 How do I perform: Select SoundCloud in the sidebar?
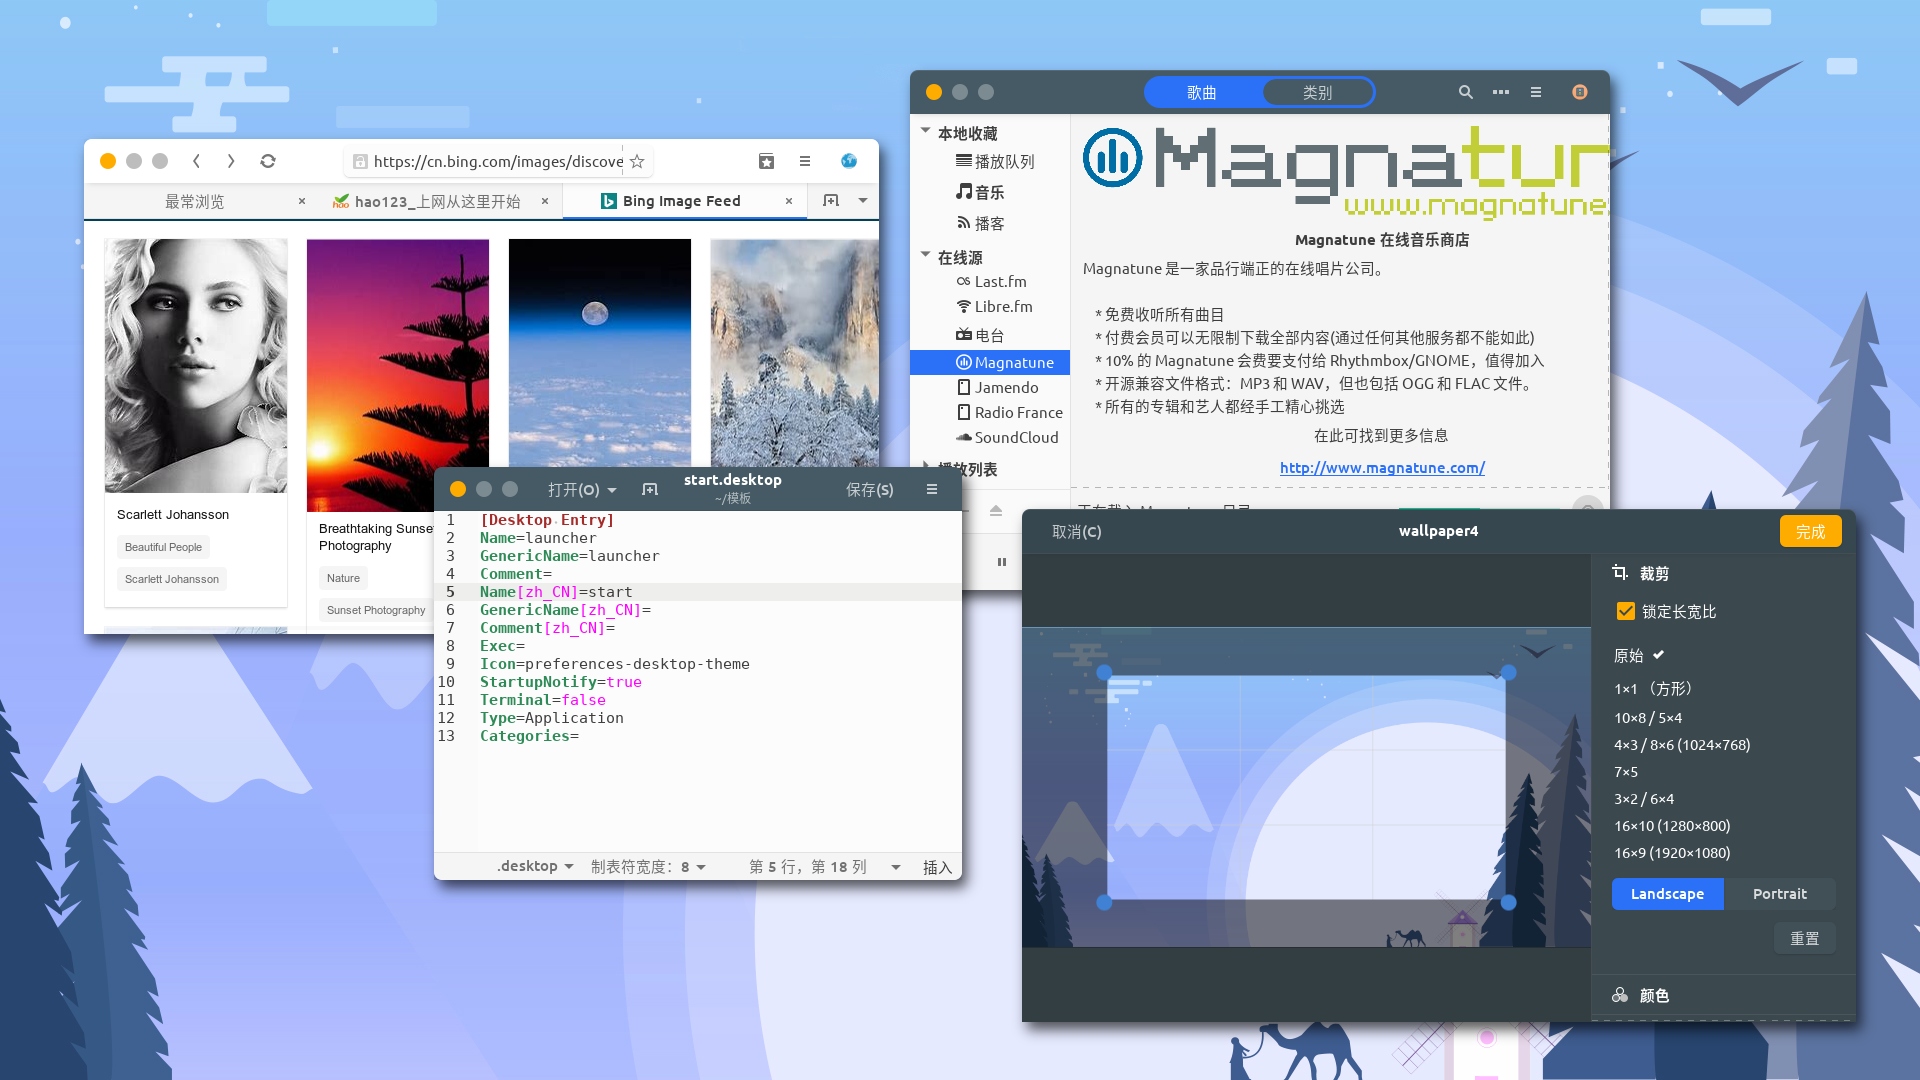[x=990, y=438]
